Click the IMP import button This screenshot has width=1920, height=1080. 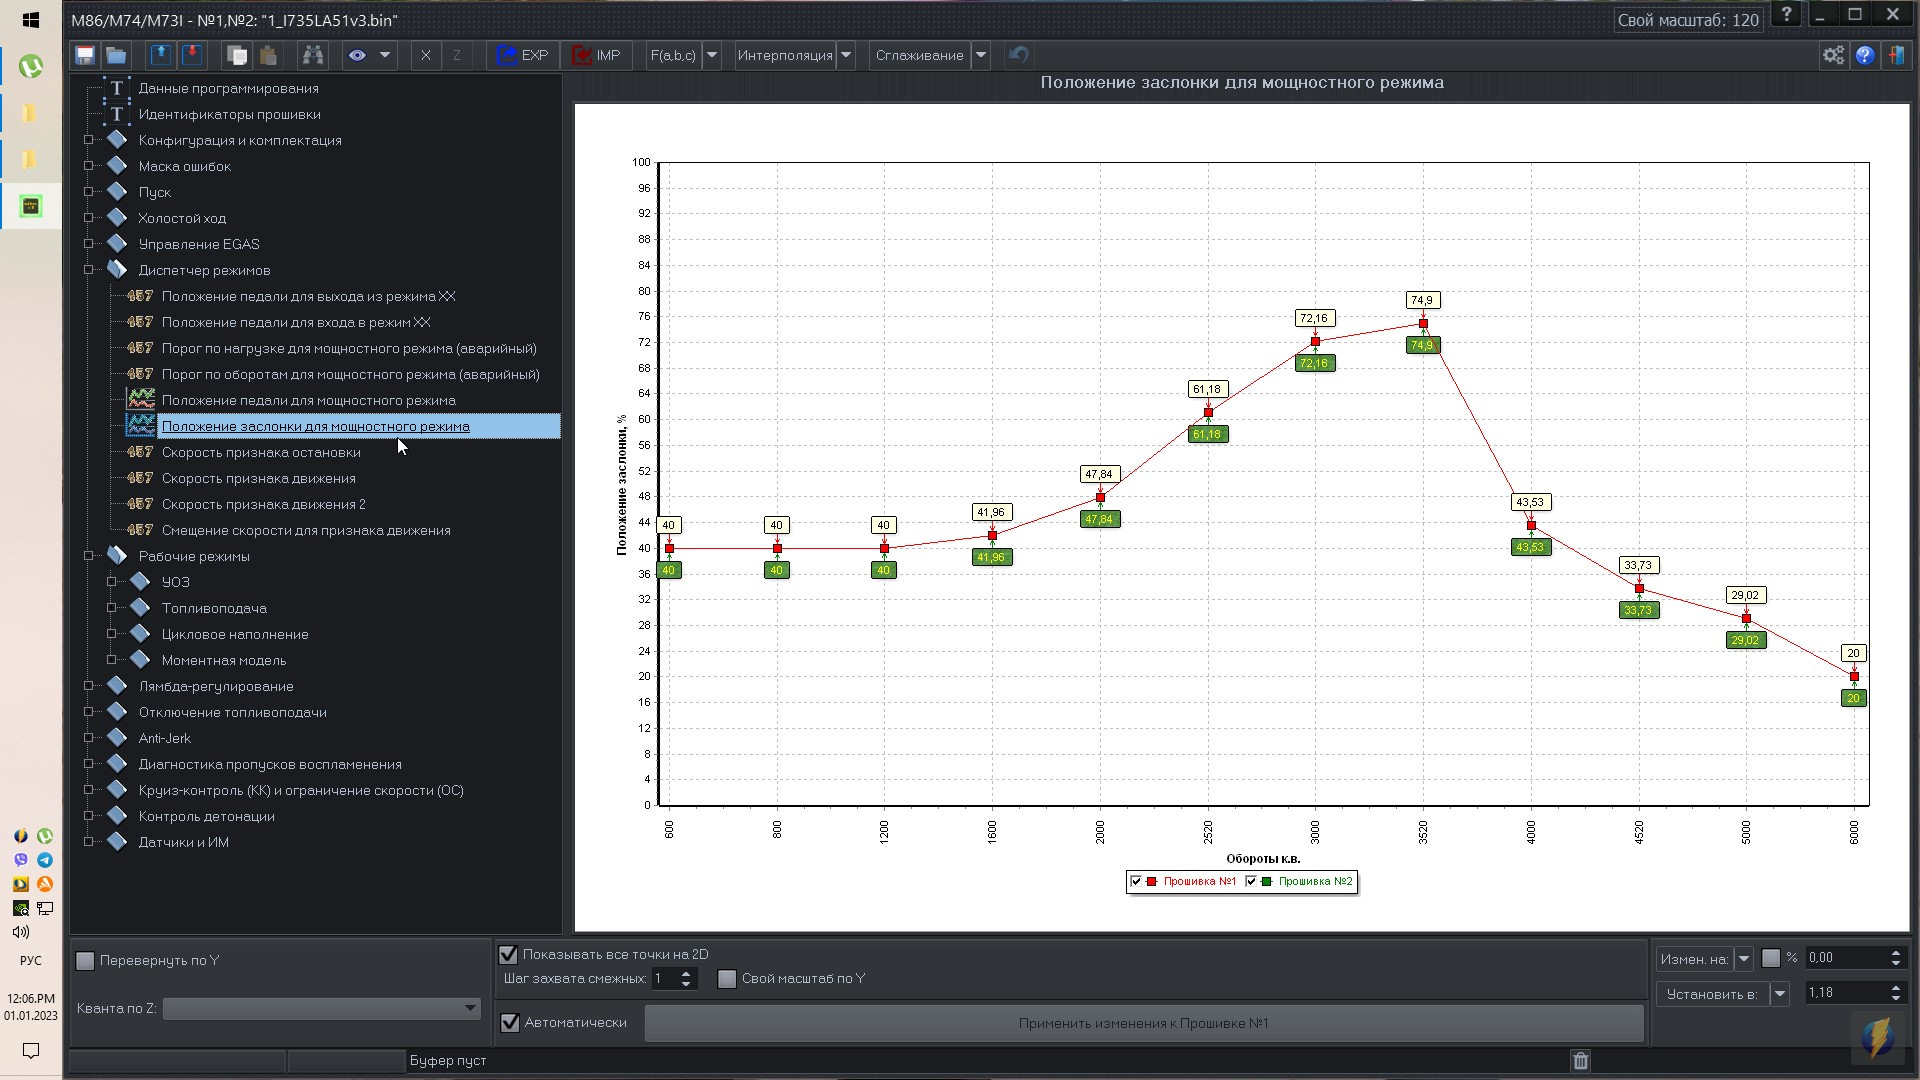coord(597,55)
